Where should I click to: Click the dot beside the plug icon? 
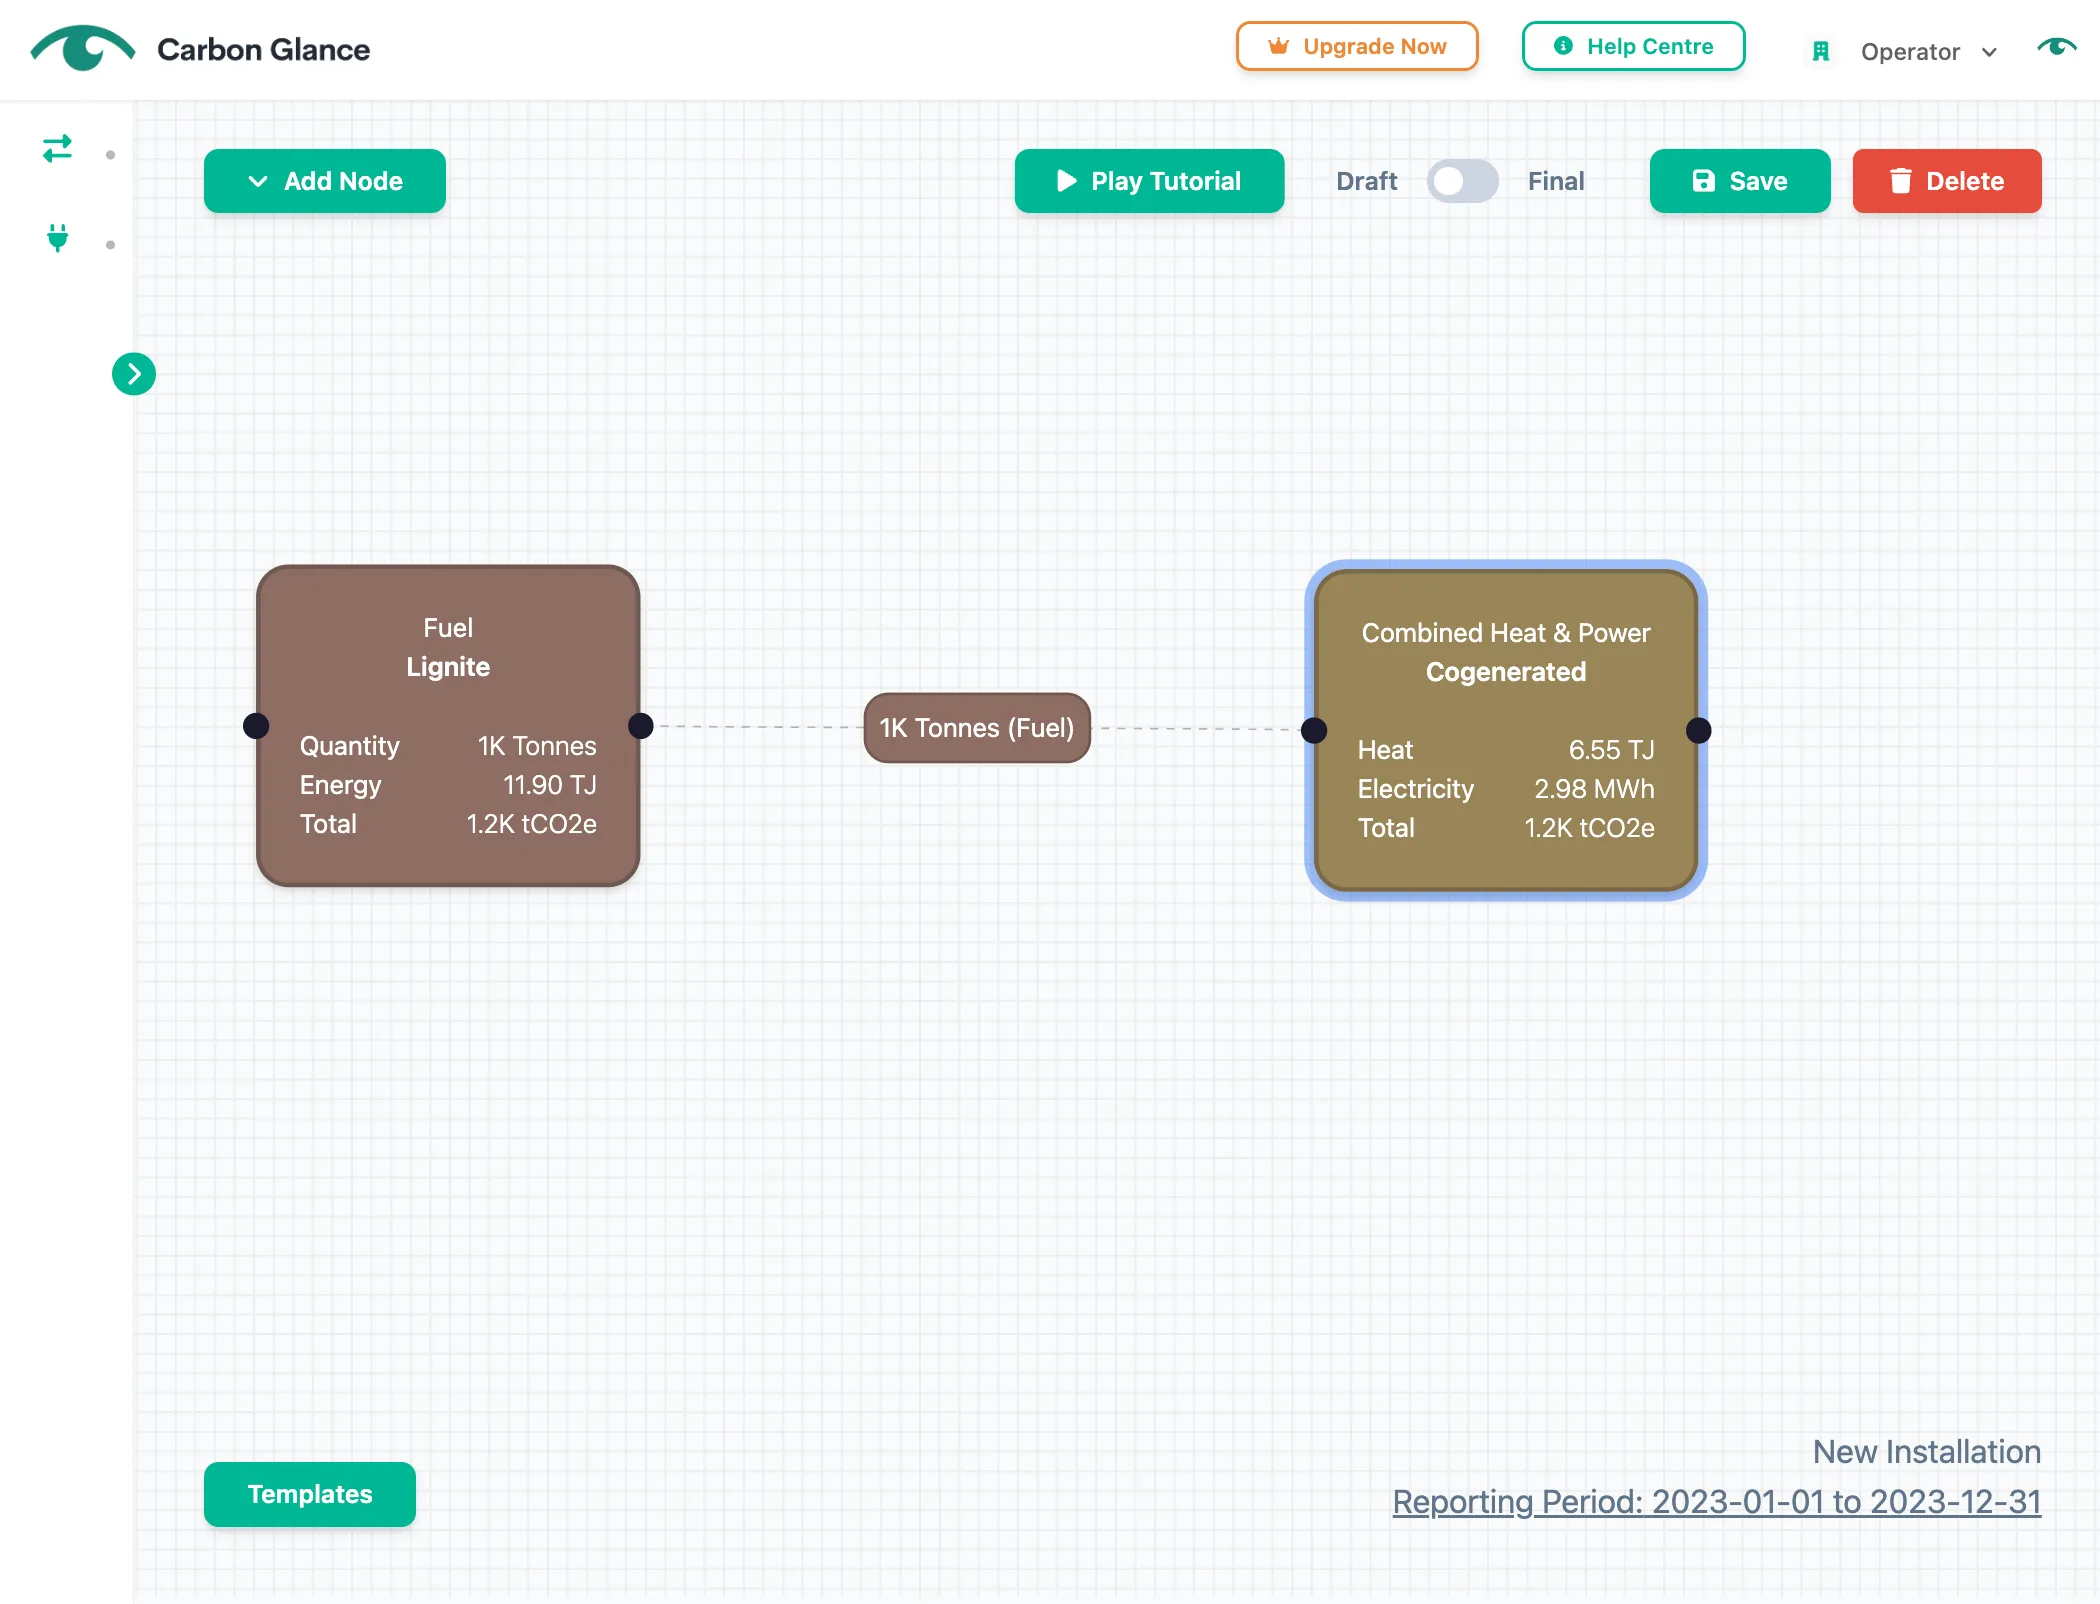pos(110,245)
